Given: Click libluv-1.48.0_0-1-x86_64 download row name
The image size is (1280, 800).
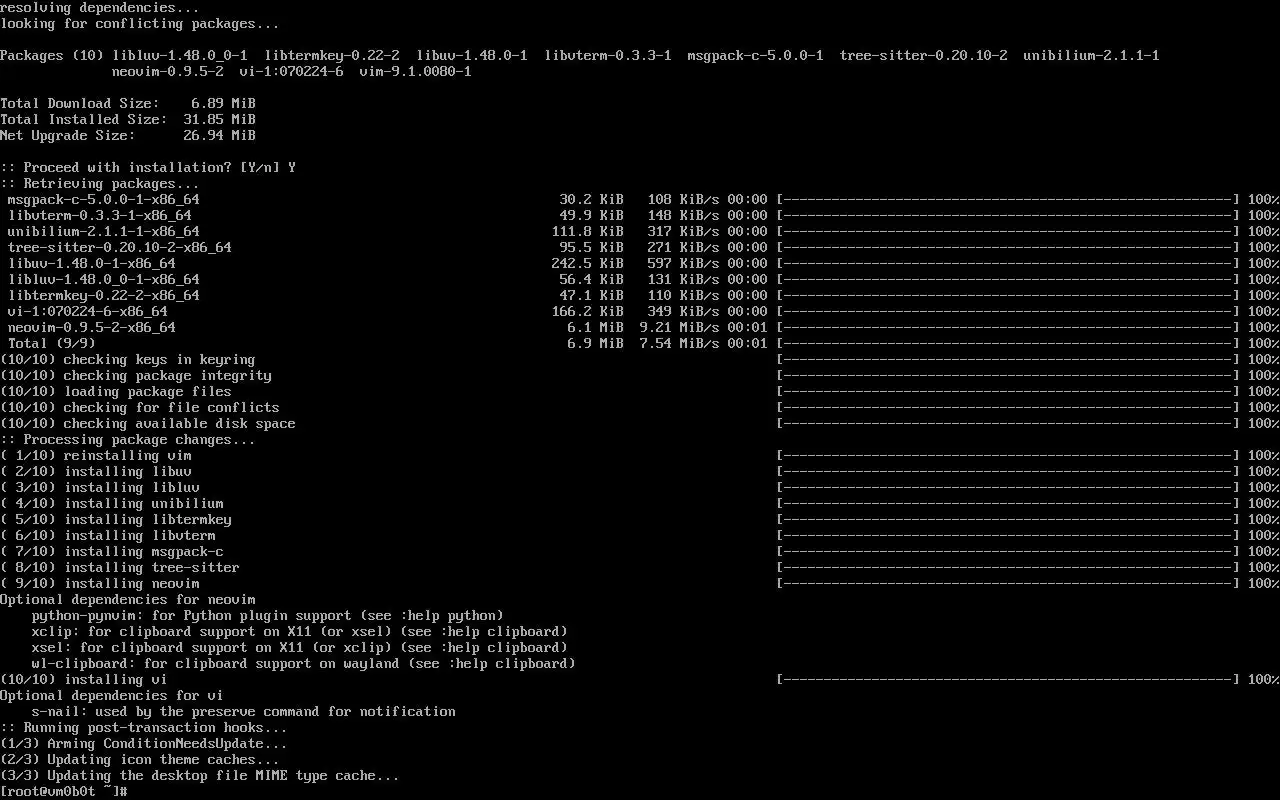Looking at the screenshot, I should [104, 279].
